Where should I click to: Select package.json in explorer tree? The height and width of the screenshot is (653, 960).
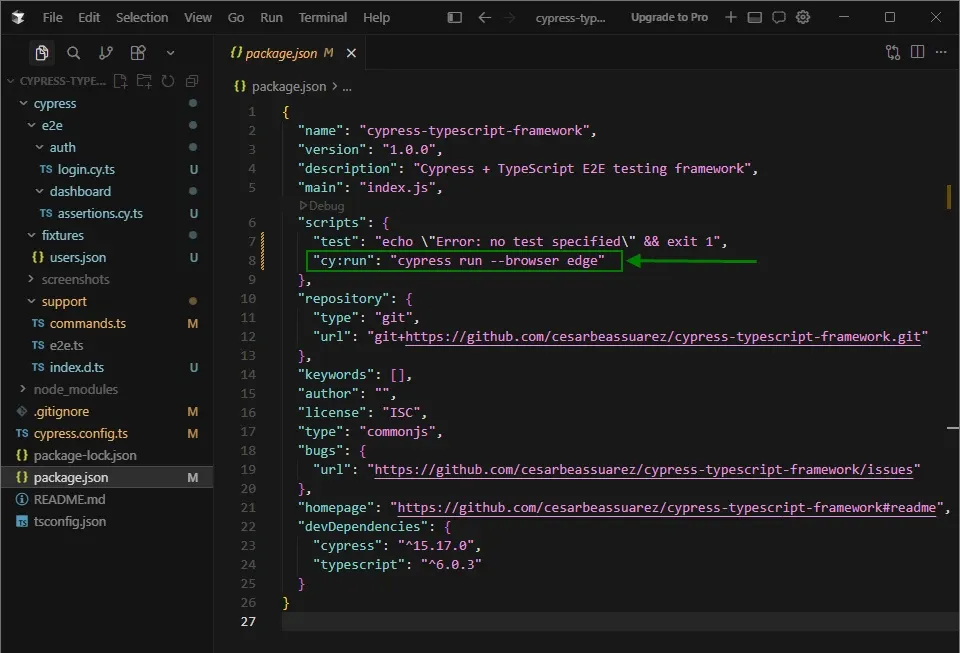click(107, 477)
